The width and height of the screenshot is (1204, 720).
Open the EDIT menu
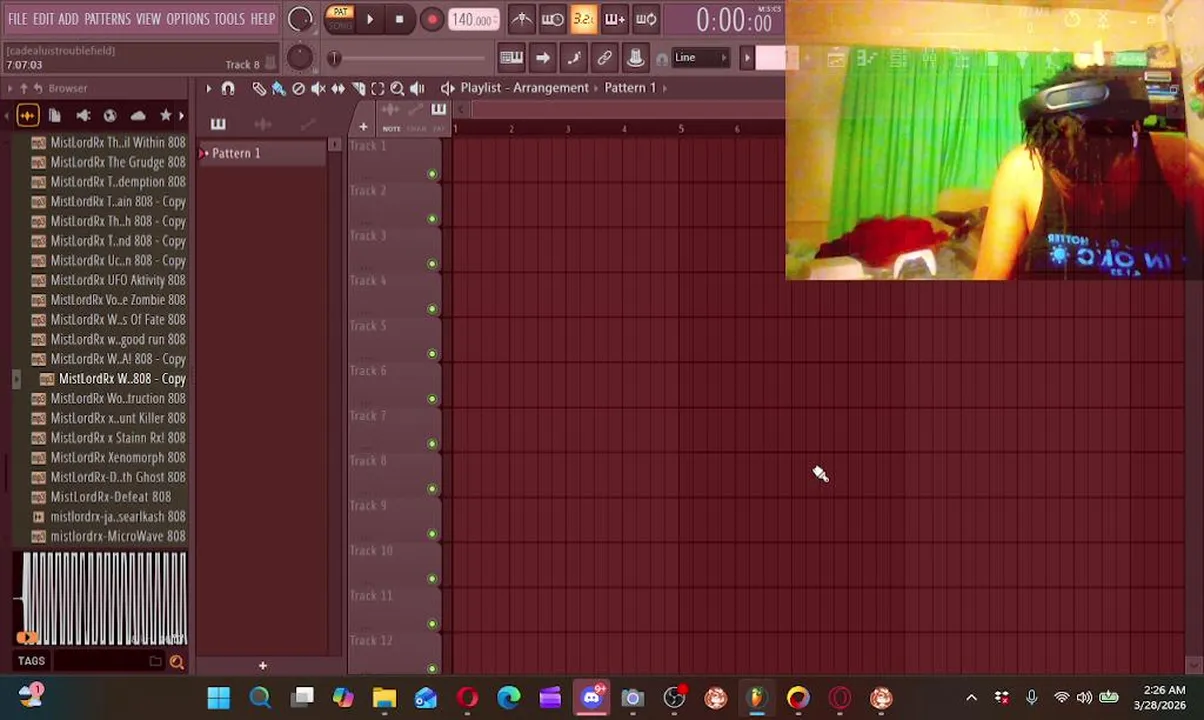coord(43,19)
